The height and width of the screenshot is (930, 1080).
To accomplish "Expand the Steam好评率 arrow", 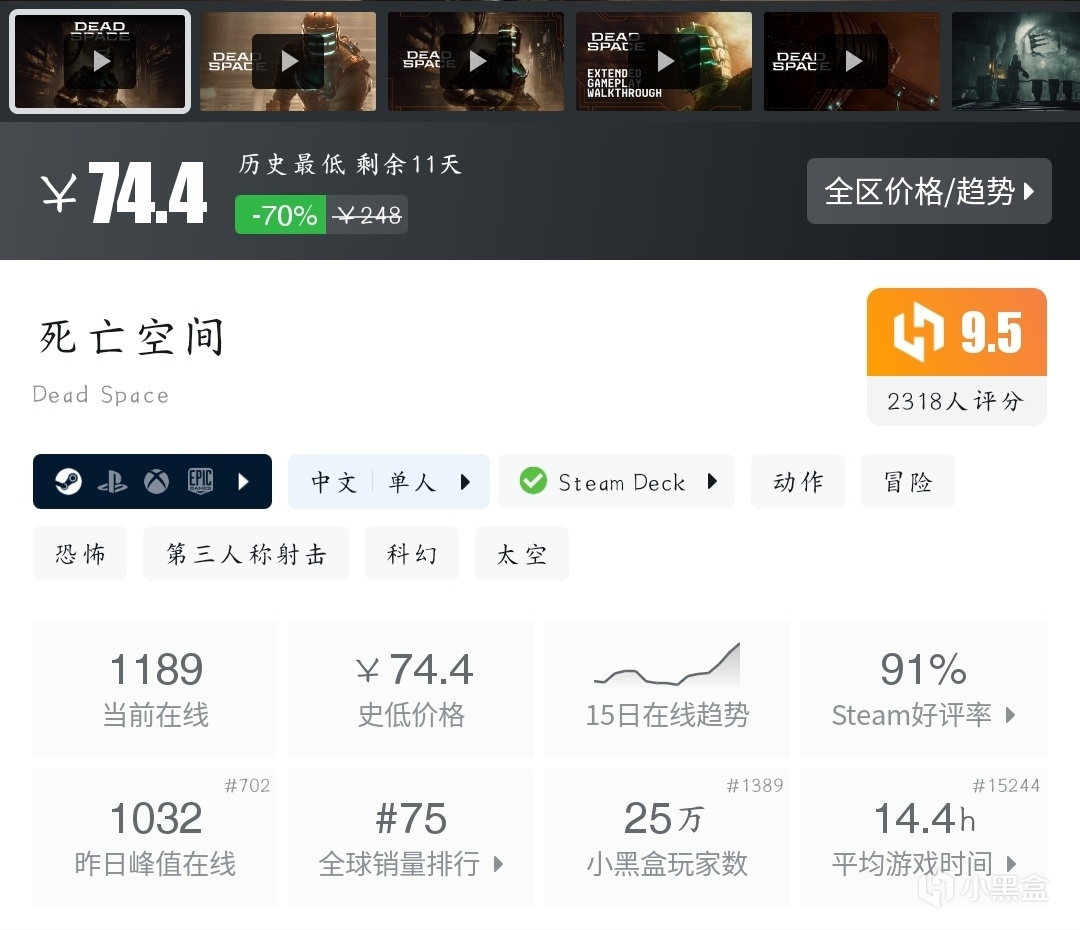I will tap(1010, 714).
